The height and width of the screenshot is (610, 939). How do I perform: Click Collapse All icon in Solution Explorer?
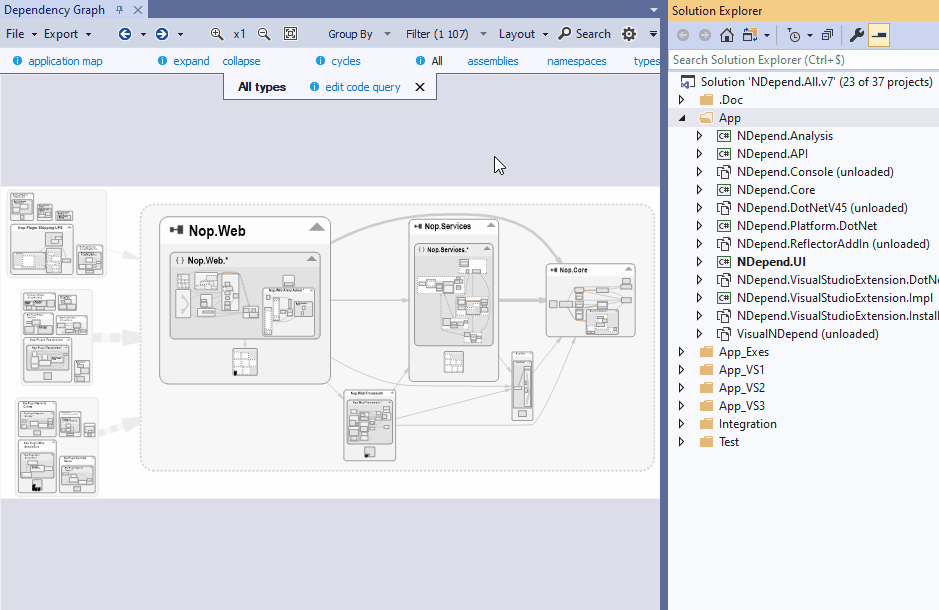pos(826,36)
